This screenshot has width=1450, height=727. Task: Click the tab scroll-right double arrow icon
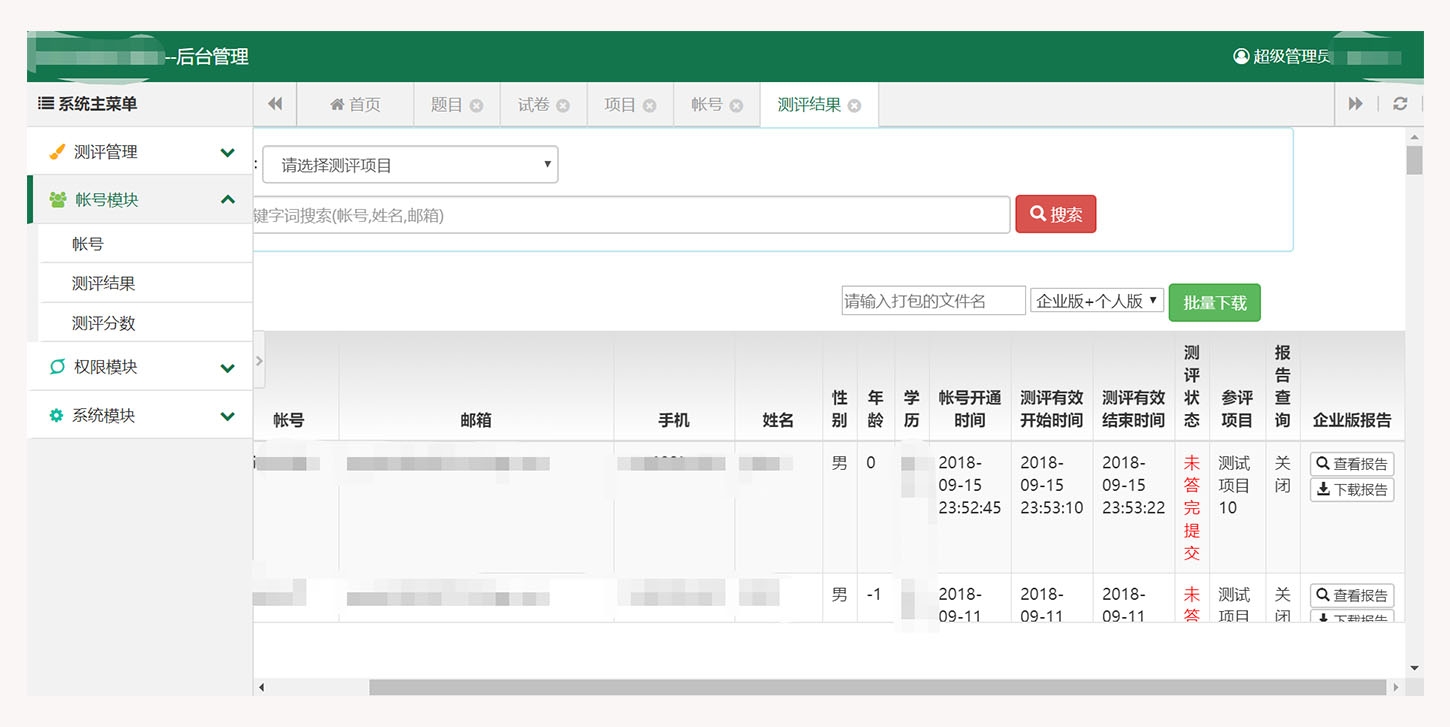[x=1355, y=104]
